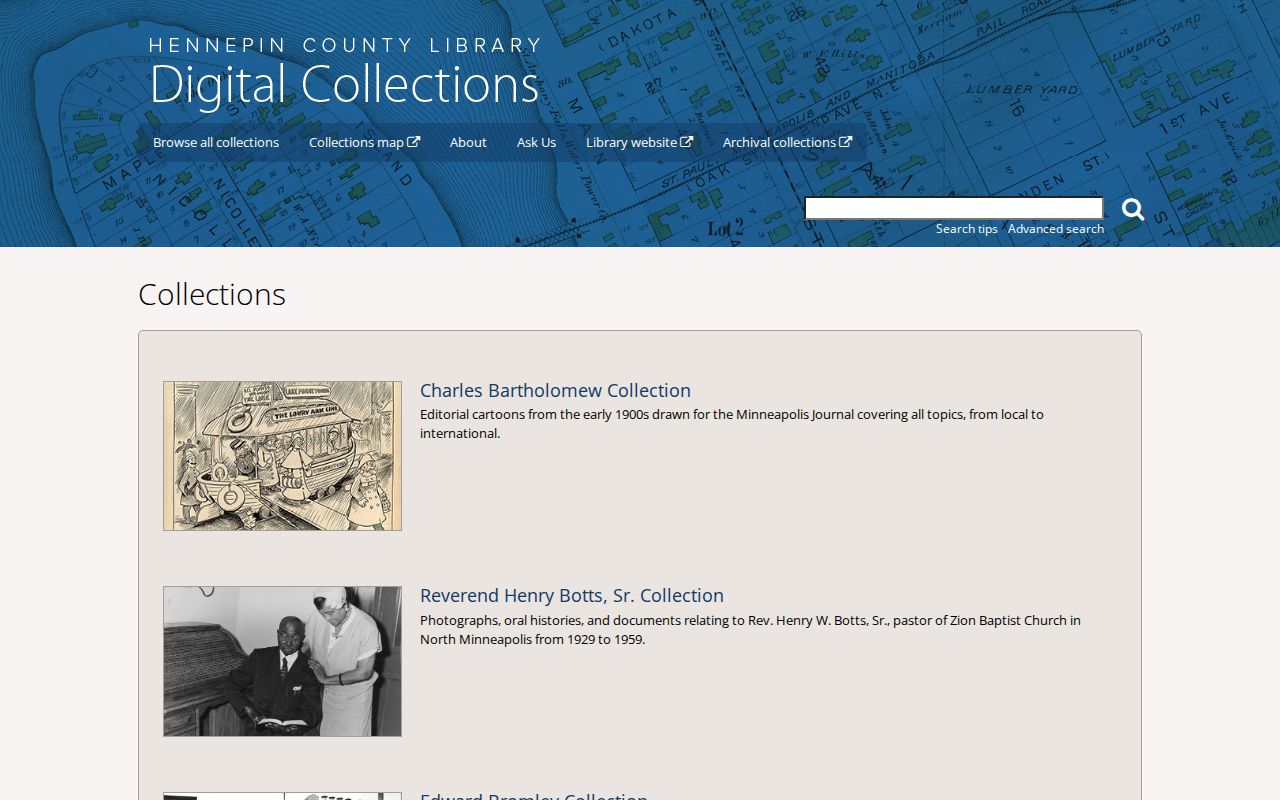The width and height of the screenshot is (1280, 800).
Task: Open the Search tips link
Action: [x=967, y=229]
